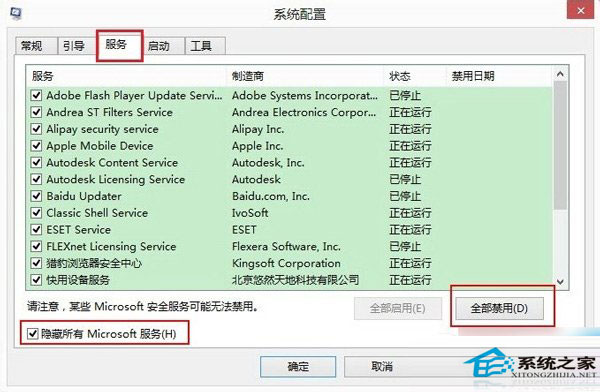
Task: Disable the Baidu Updater checkbox
Action: (36, 196)
